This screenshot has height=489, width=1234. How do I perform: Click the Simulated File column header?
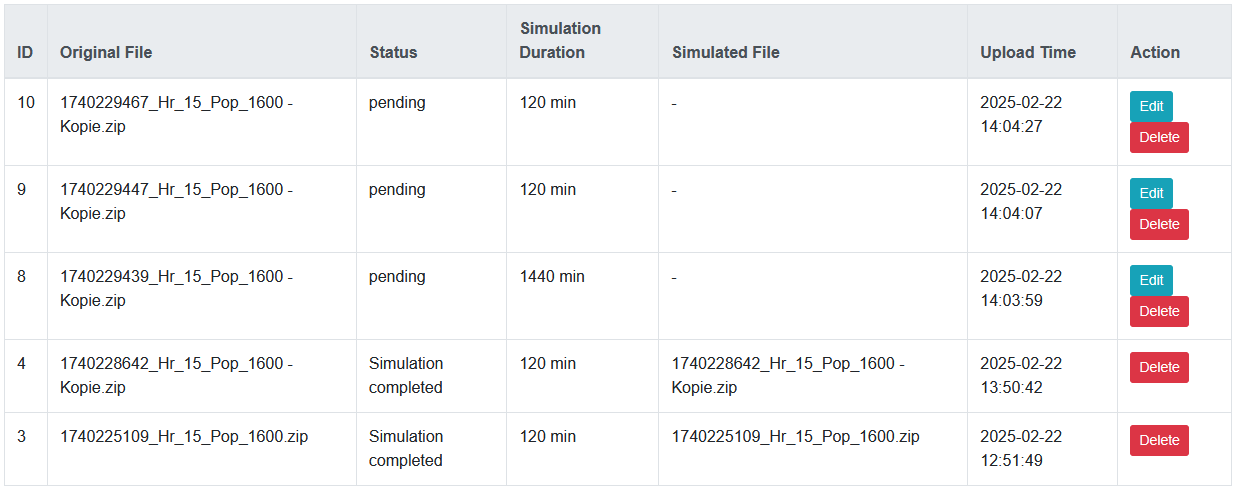725,52
